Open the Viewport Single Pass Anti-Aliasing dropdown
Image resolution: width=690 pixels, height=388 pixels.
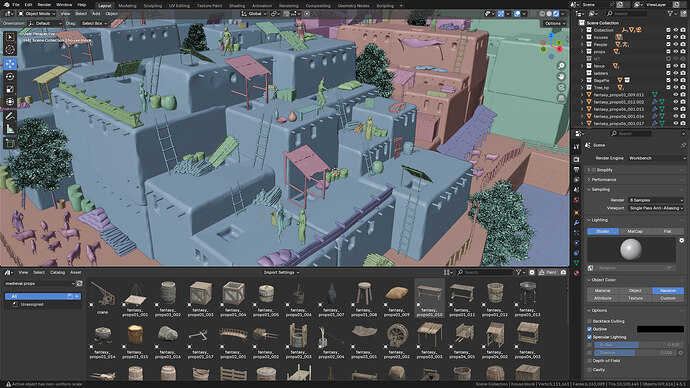(x=656, y=208)
